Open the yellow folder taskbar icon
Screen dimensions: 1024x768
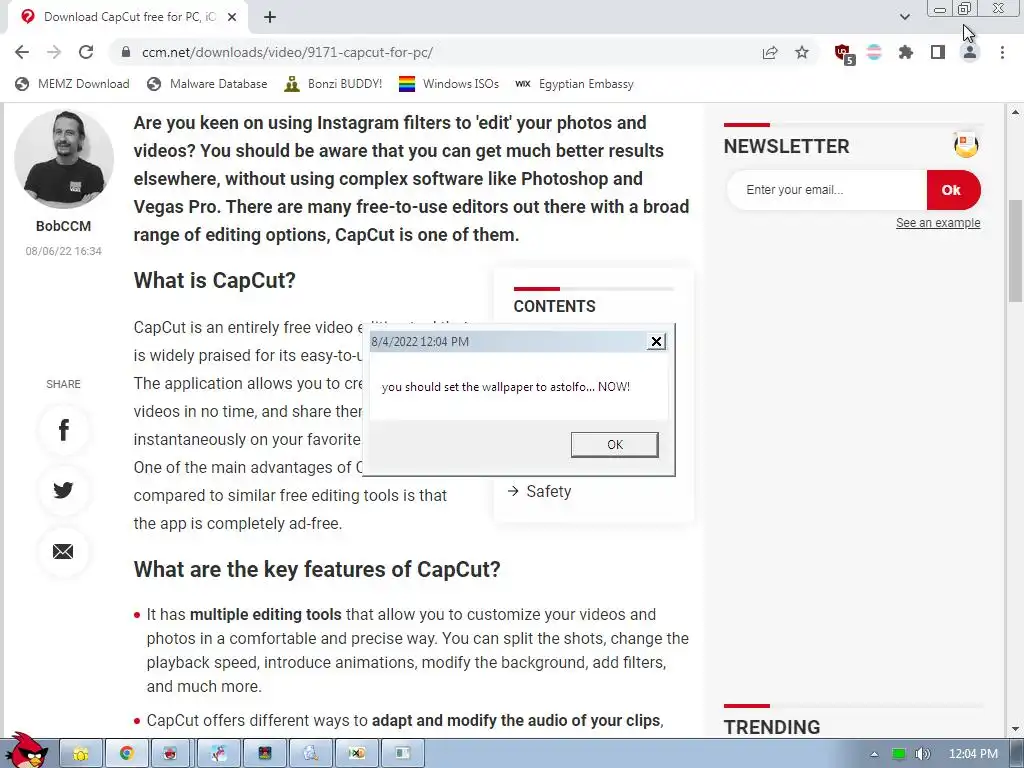coord(81,754)
